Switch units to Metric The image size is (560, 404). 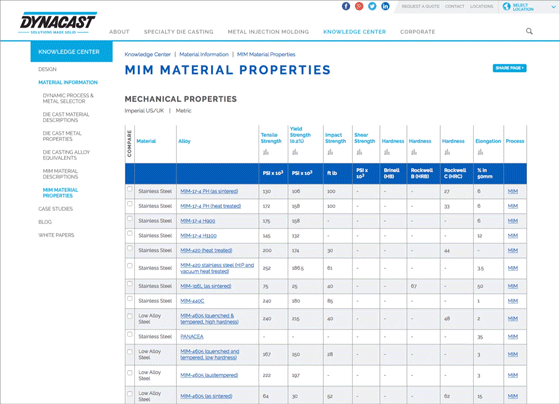click(183, 111)
